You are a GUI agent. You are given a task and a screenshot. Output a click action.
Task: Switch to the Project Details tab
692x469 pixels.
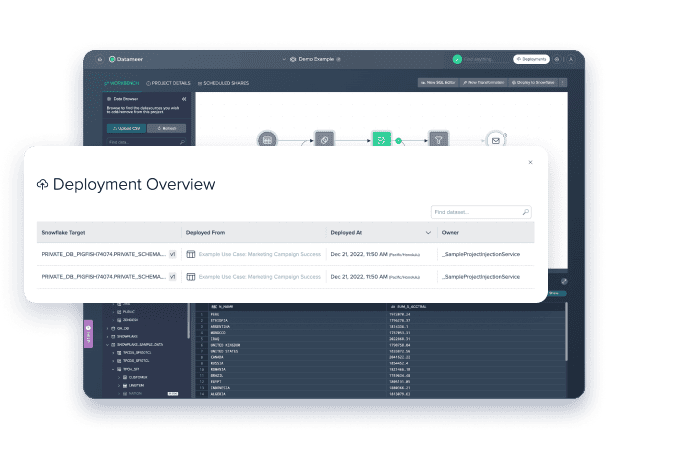coord(168,83)
